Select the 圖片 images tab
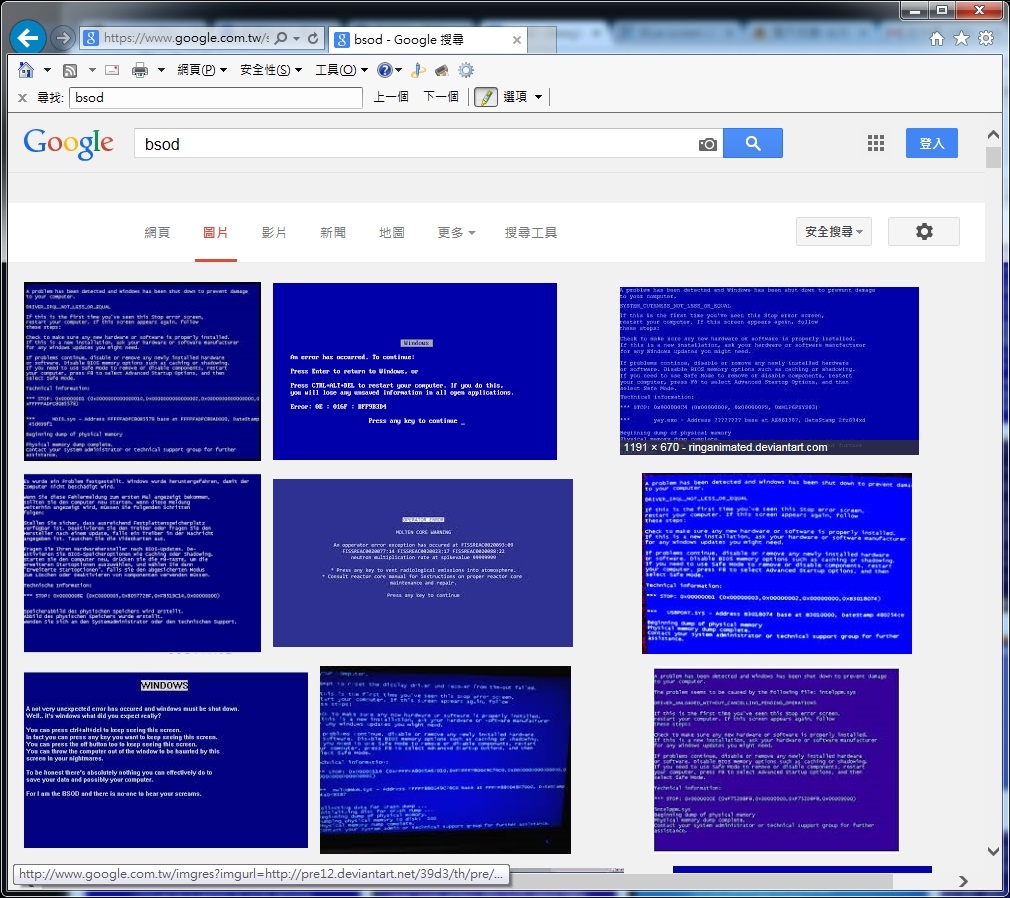 pos(216,233)
